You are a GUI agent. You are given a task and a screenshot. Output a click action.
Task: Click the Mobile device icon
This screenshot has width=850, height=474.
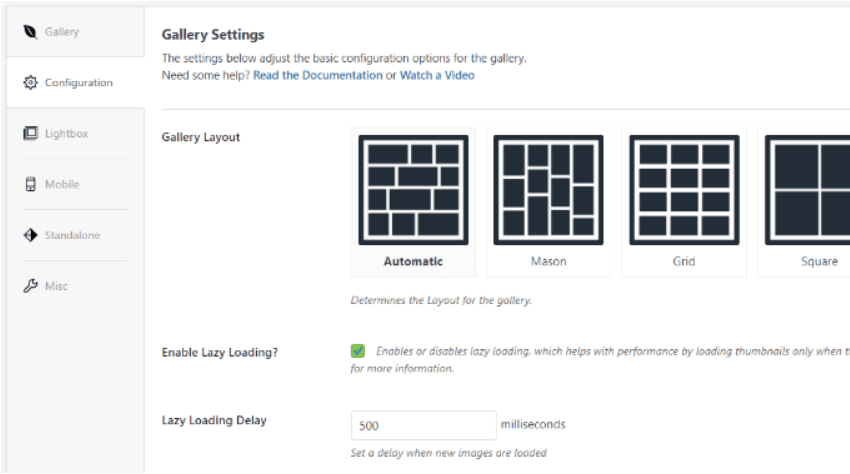30,185
